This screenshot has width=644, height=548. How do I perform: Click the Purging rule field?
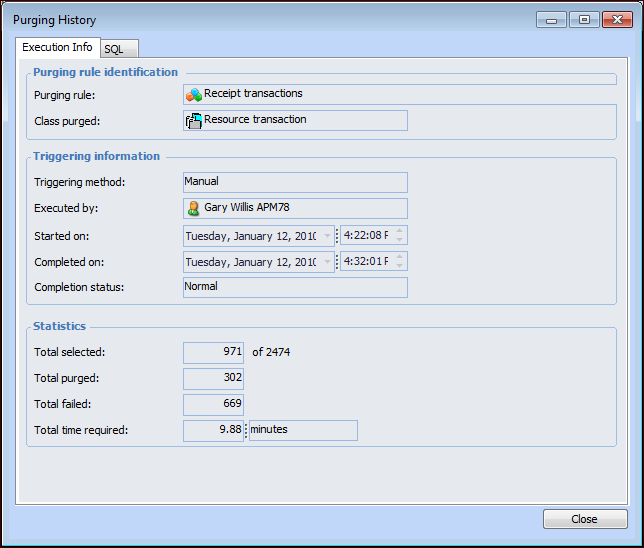(400, 94)
